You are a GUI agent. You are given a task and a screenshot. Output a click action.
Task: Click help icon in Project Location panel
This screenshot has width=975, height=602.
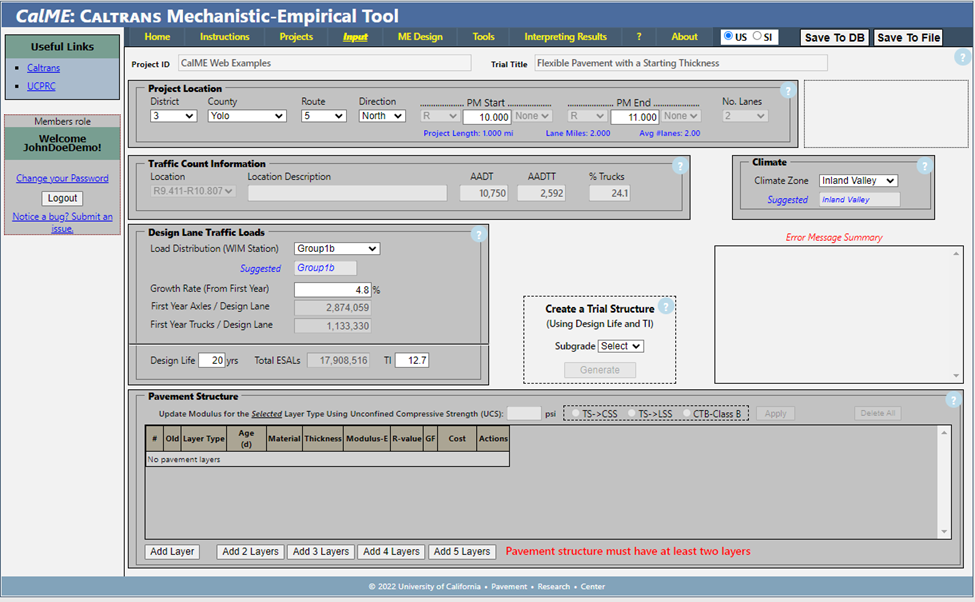click(x=787, y=91)
